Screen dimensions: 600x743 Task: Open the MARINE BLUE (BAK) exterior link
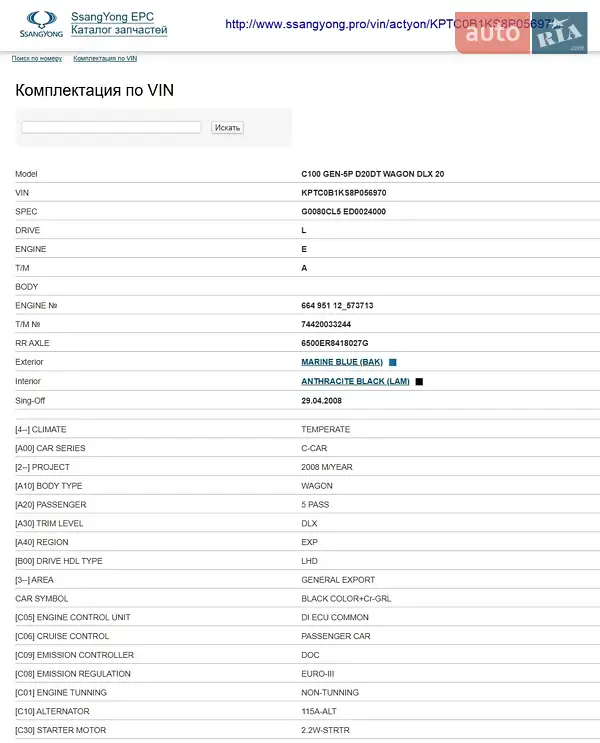[342, 362]
